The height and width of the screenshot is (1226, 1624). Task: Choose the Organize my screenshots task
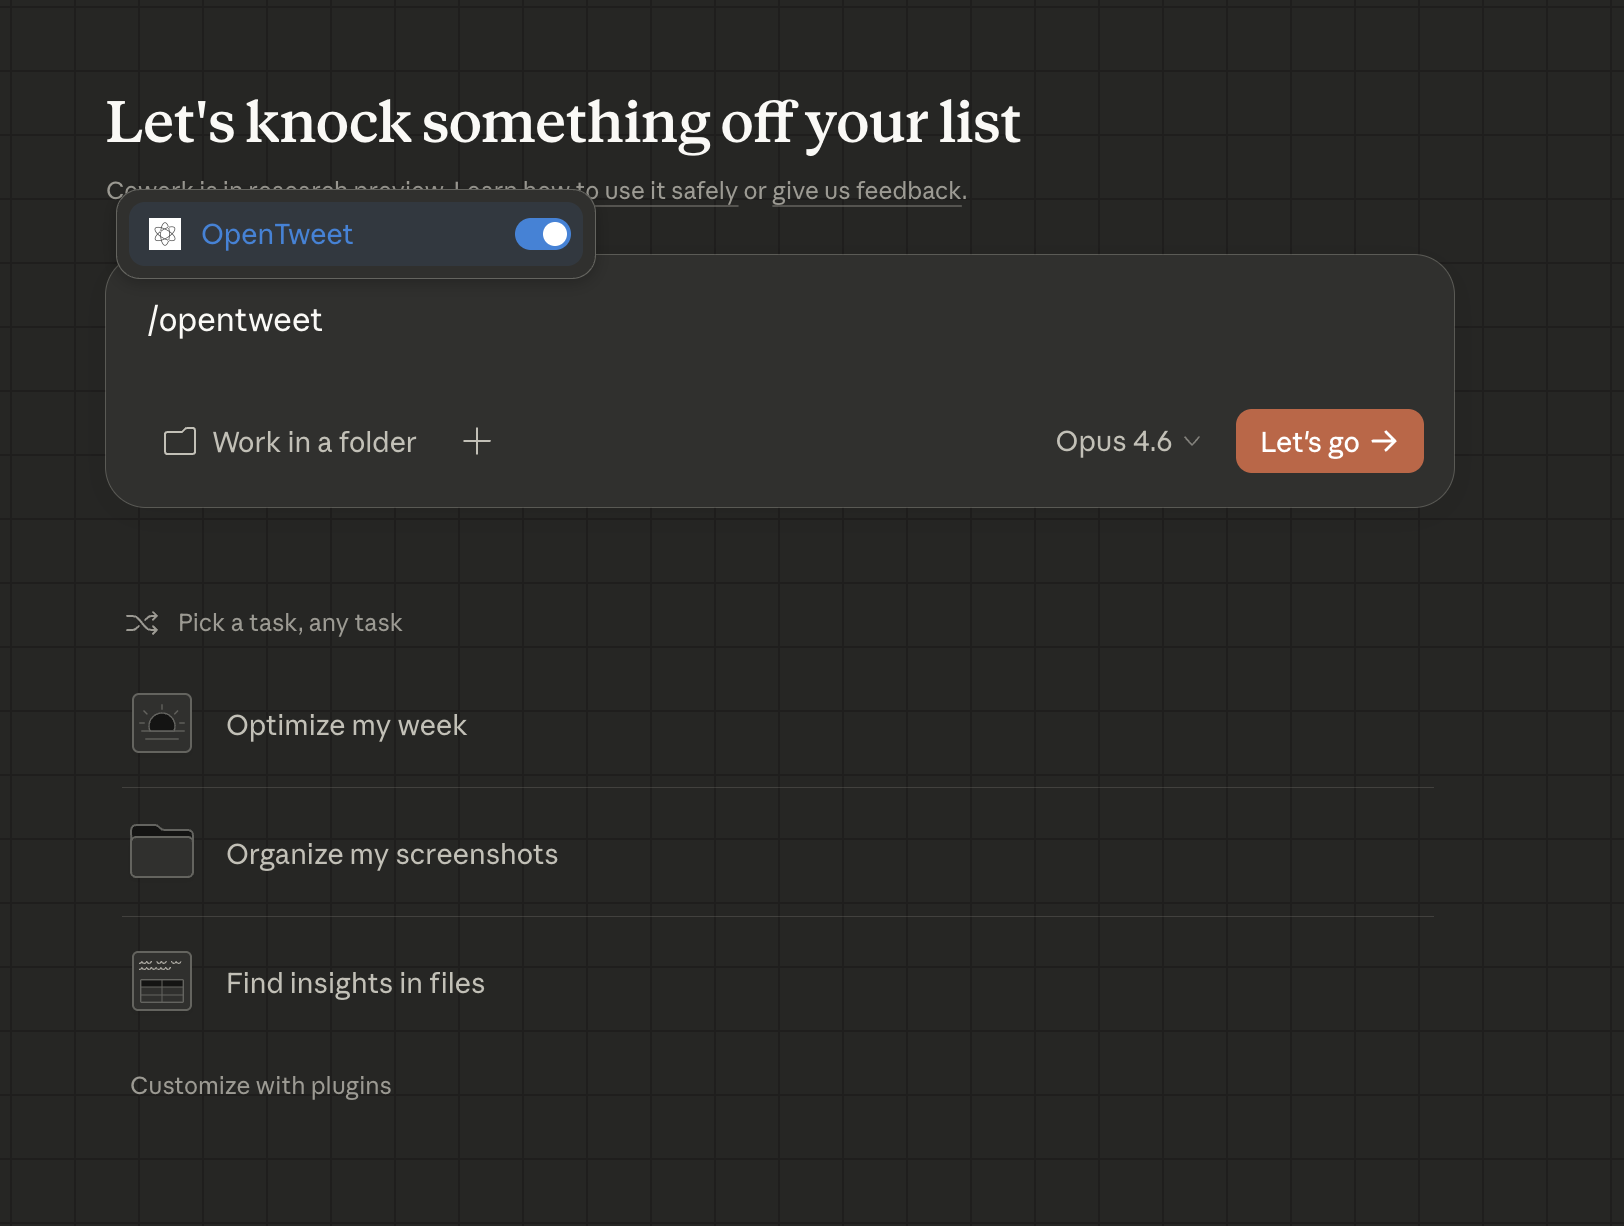point(392,854)
